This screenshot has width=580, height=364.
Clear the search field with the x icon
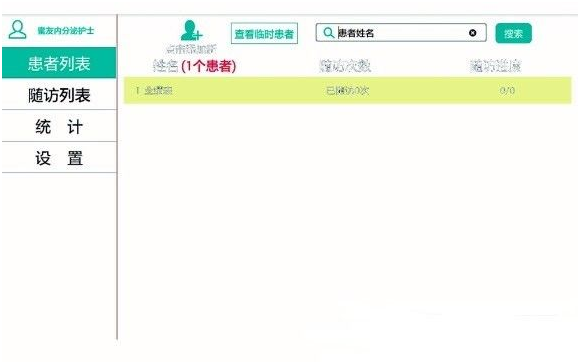coord(472,33)
